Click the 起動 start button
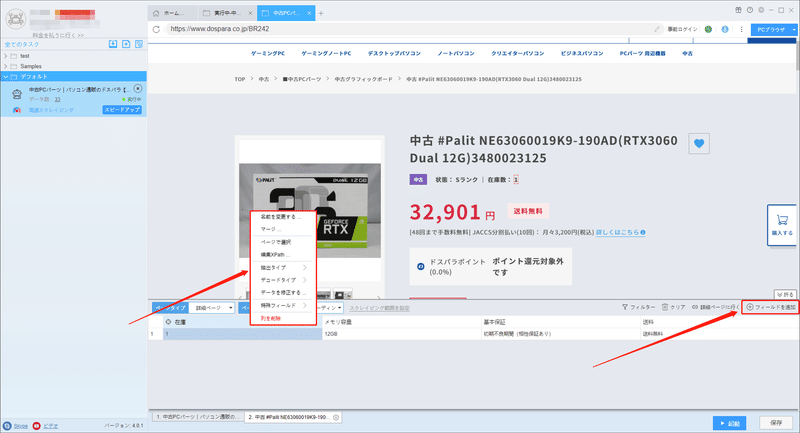The height and width of the screenshot is (433, 800). [x=730, y=423]
